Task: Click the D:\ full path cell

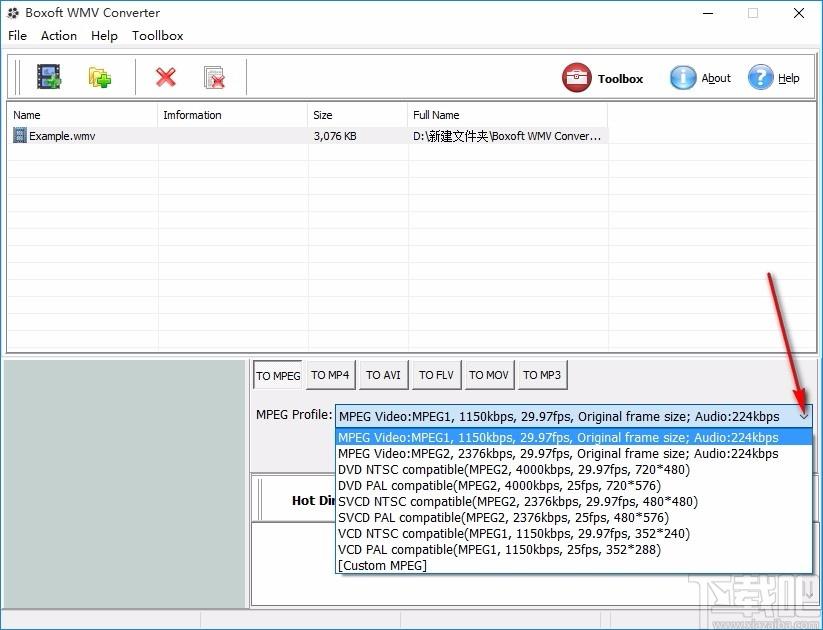Action: click(x=507, y=136)
